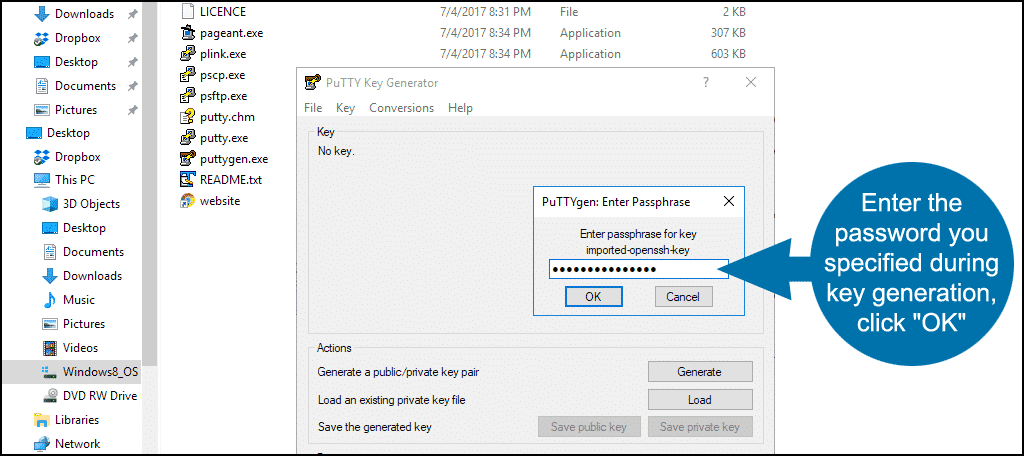Image resolution: width=1024 pixels, height=456 pixels.
Task: Click the LICENCE file icon
Action: (187, 11)
